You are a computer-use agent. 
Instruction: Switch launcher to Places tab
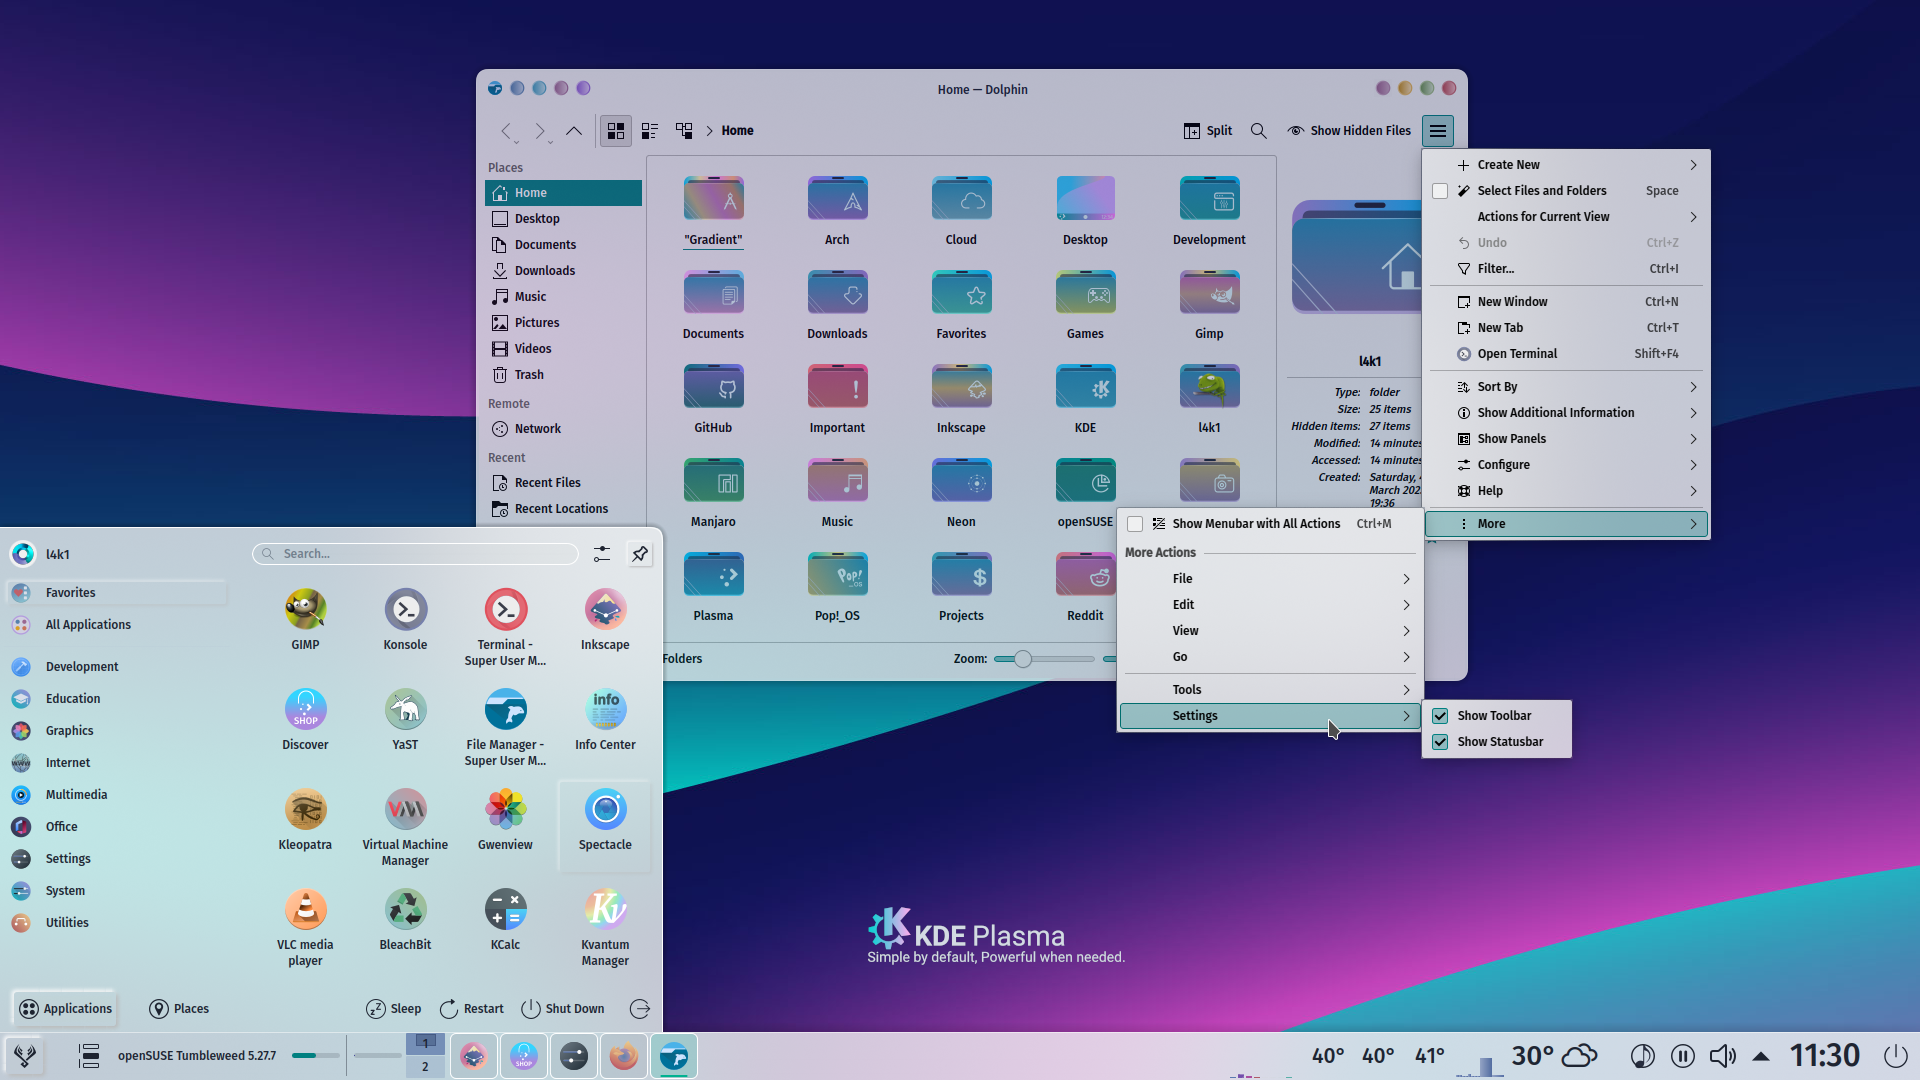point(179,1009)
